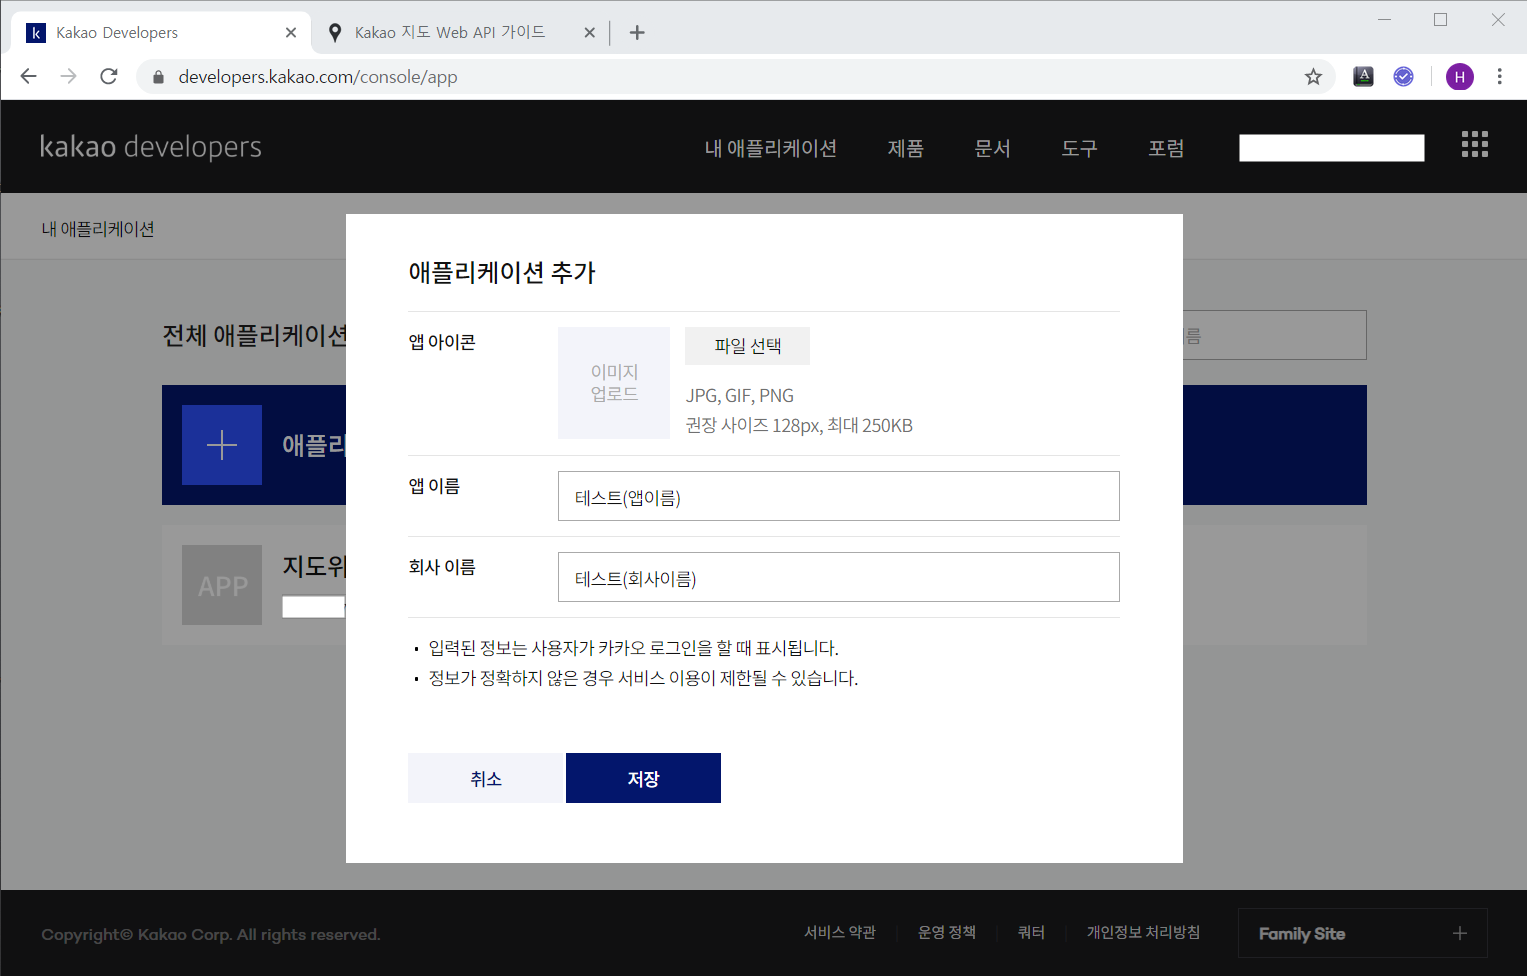Click the application search field behind dialog

point(1274,335)
